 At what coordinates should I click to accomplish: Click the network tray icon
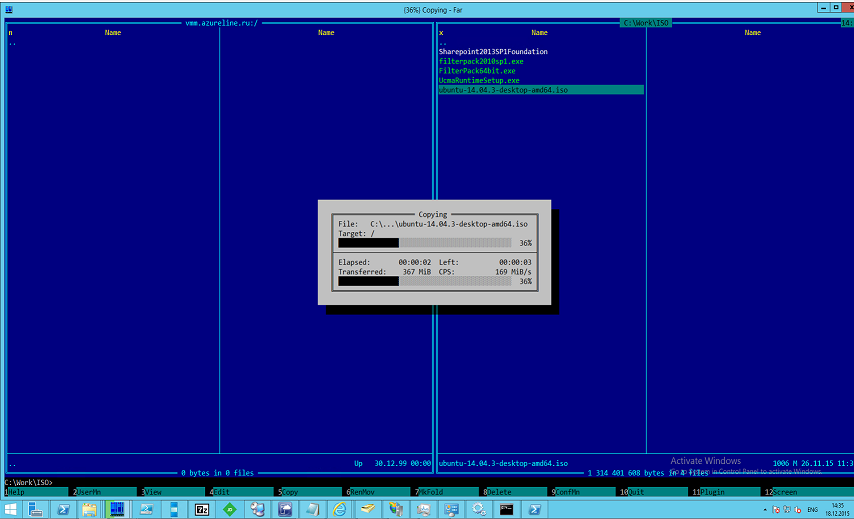point(787,510)
